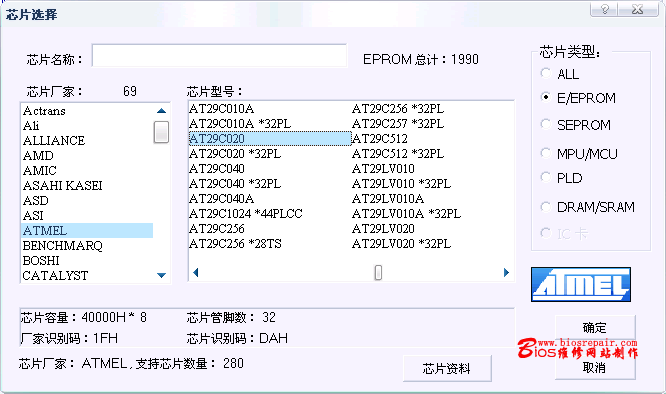
Task: Click the chip model list left arrow
Action: [x=196, y=272]
